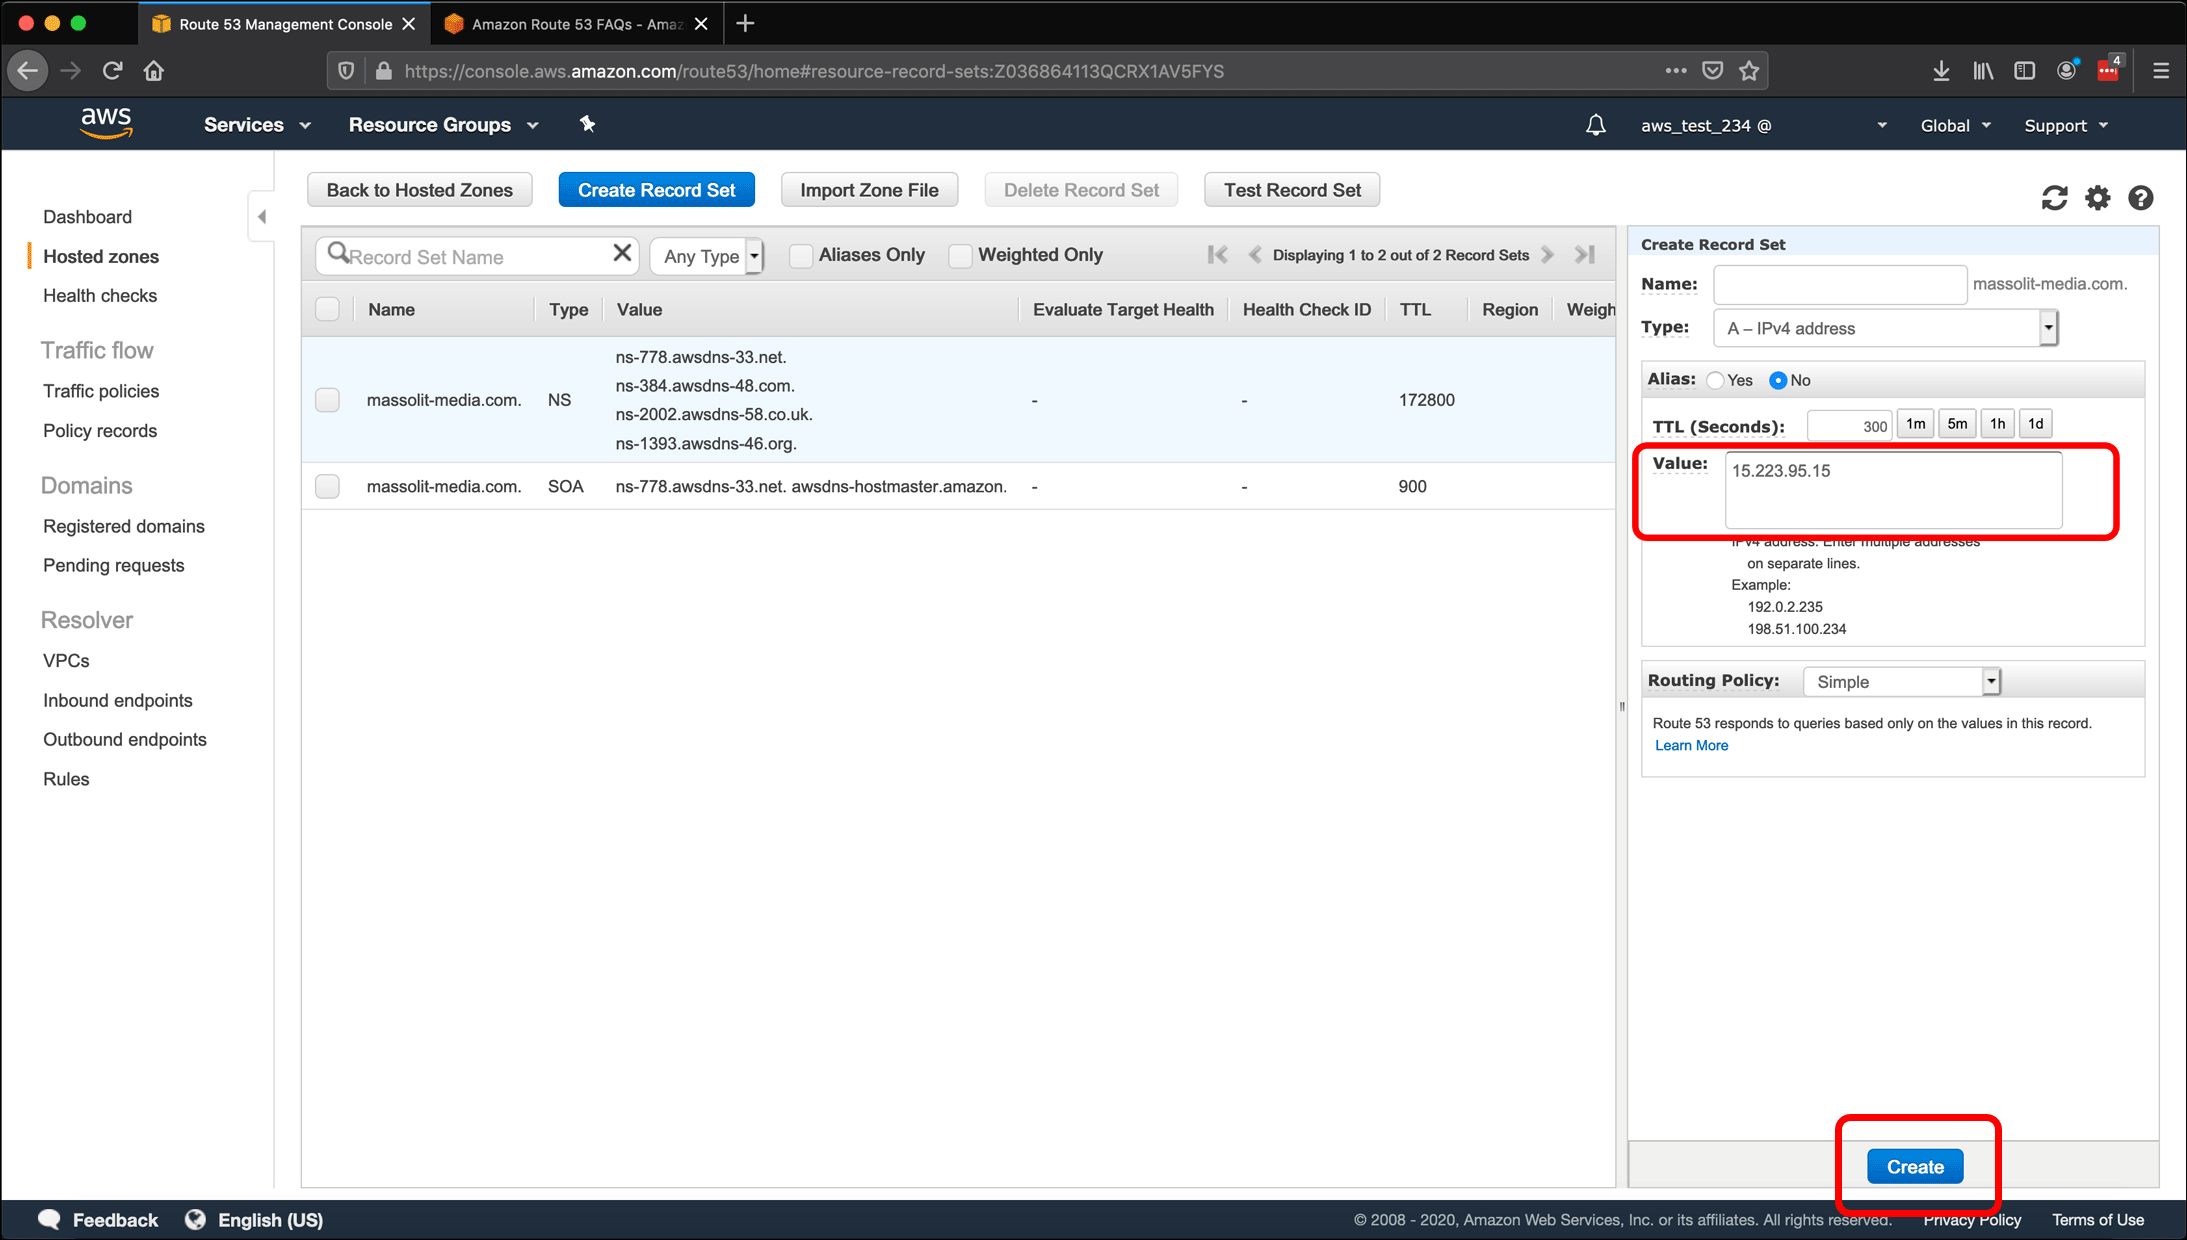Image resolution: width=2187 pixels, height=1240 pixels.
Task: Expand the Services menu
Action: (x=257, y=125)
